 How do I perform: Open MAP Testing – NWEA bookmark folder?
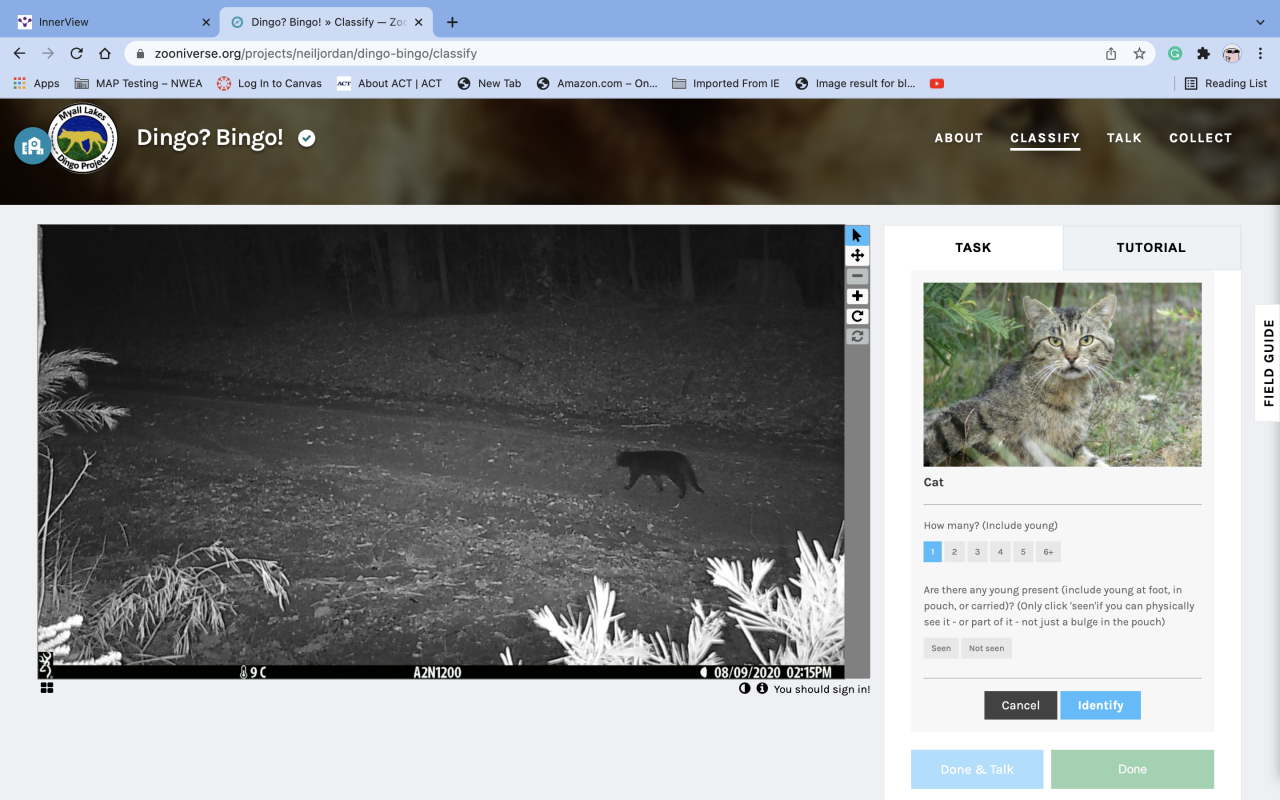[x=138, y=83]
